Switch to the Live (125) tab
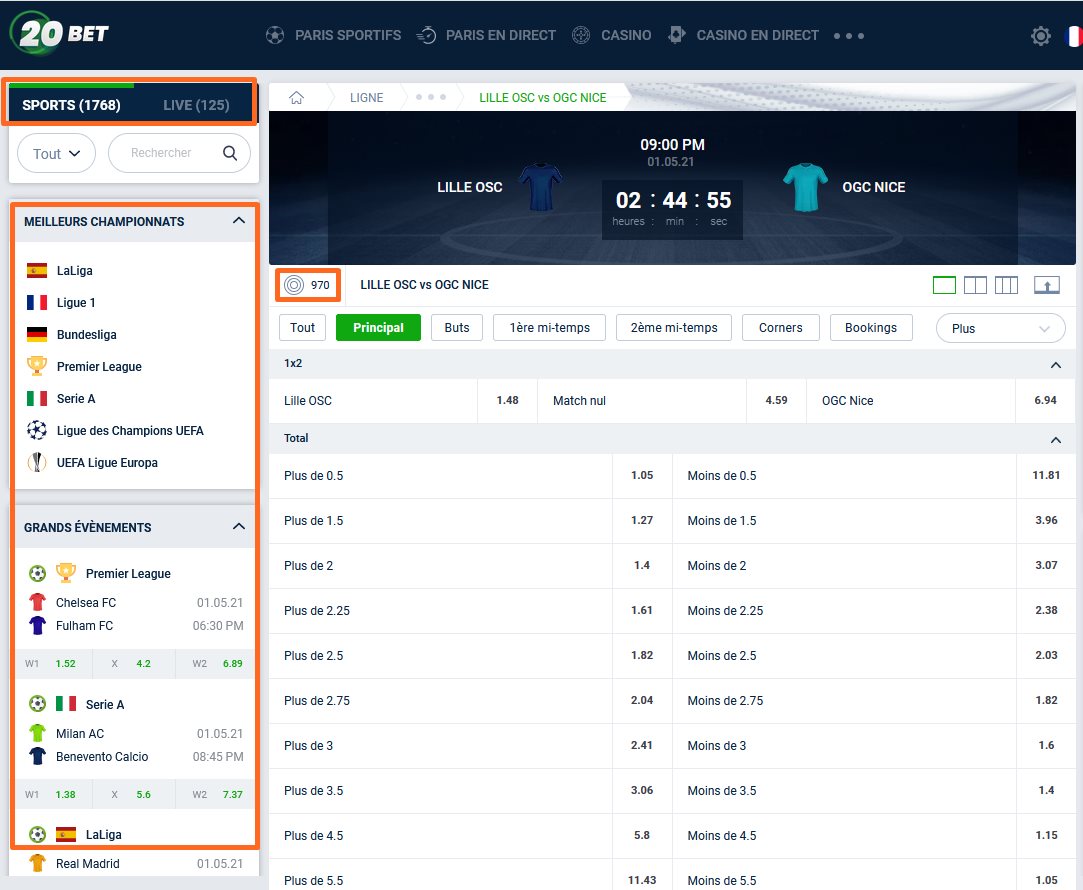The image size is (1083, 890). point(196,105)
